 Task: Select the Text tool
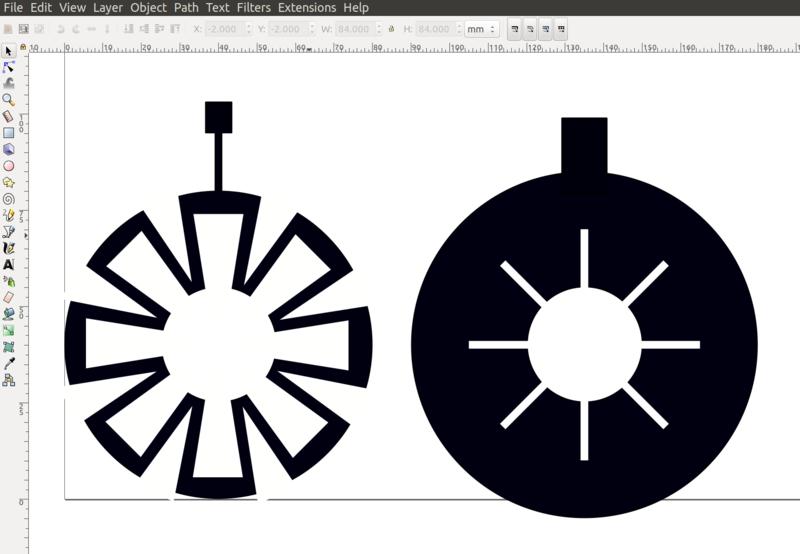coord(8,265)
